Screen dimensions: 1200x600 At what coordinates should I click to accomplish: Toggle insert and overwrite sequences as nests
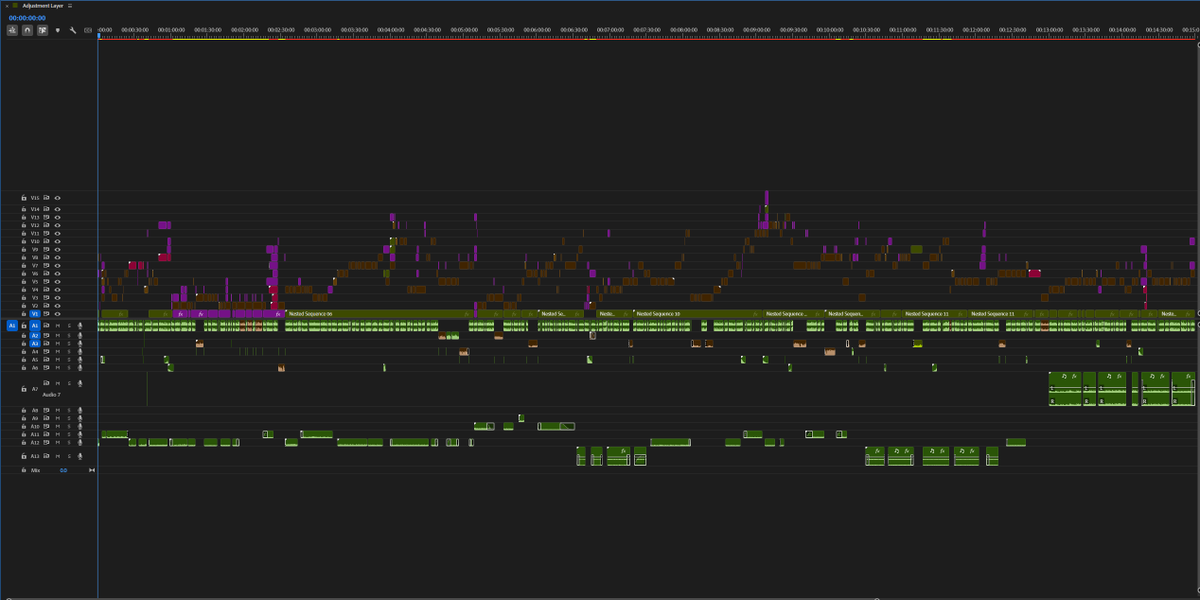(x=12, y=30)
